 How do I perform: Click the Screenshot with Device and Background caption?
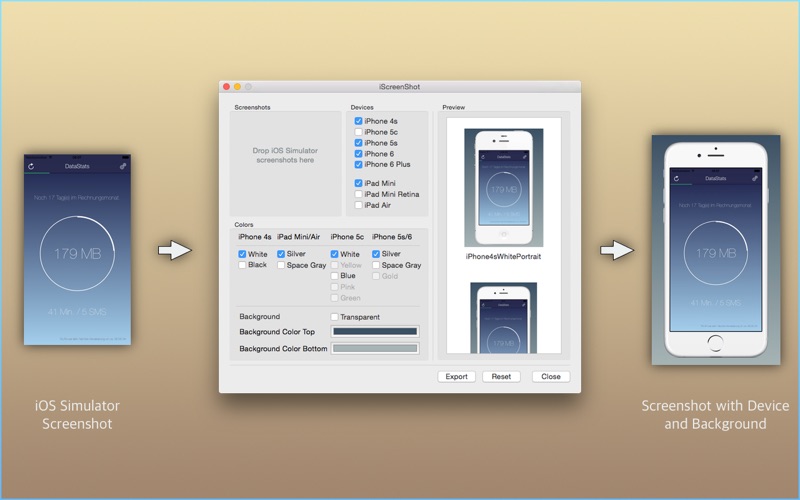pyautogui.click(x=715, y=415)
